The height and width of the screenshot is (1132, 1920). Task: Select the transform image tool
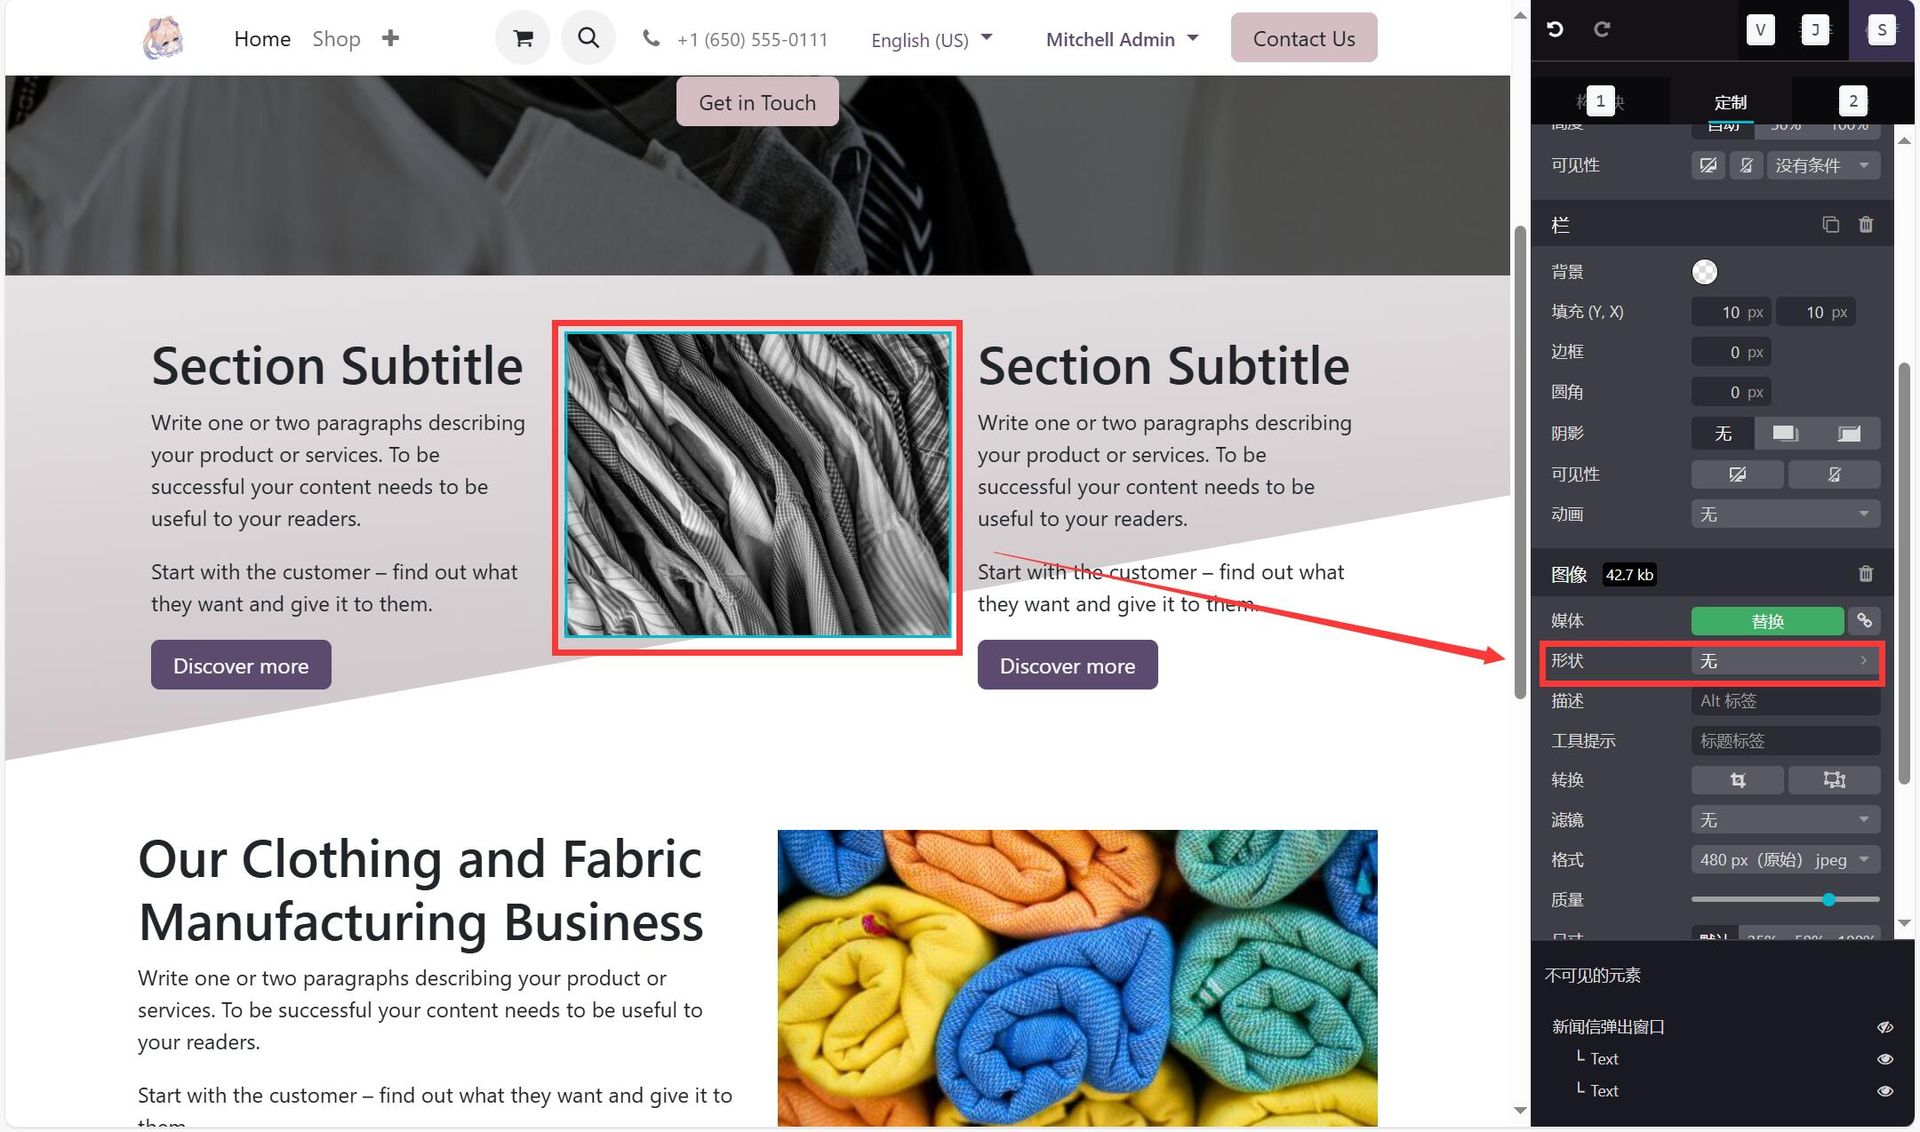coord(1834,780)
